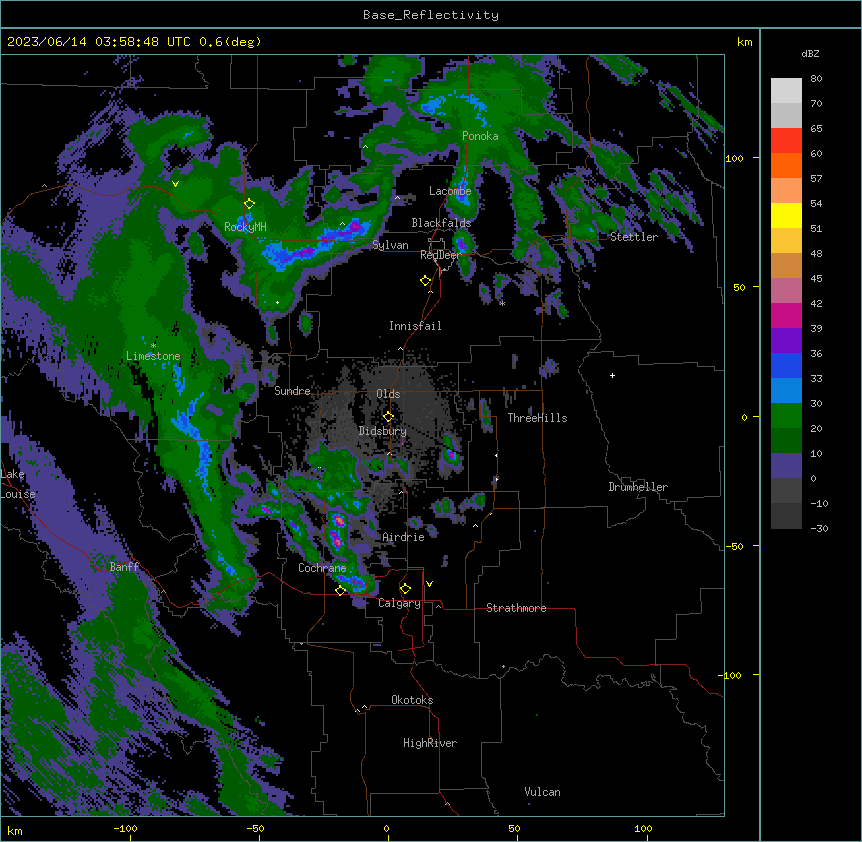
Task: Click the 100 tick on the right axis
Action: pos(734,158)
